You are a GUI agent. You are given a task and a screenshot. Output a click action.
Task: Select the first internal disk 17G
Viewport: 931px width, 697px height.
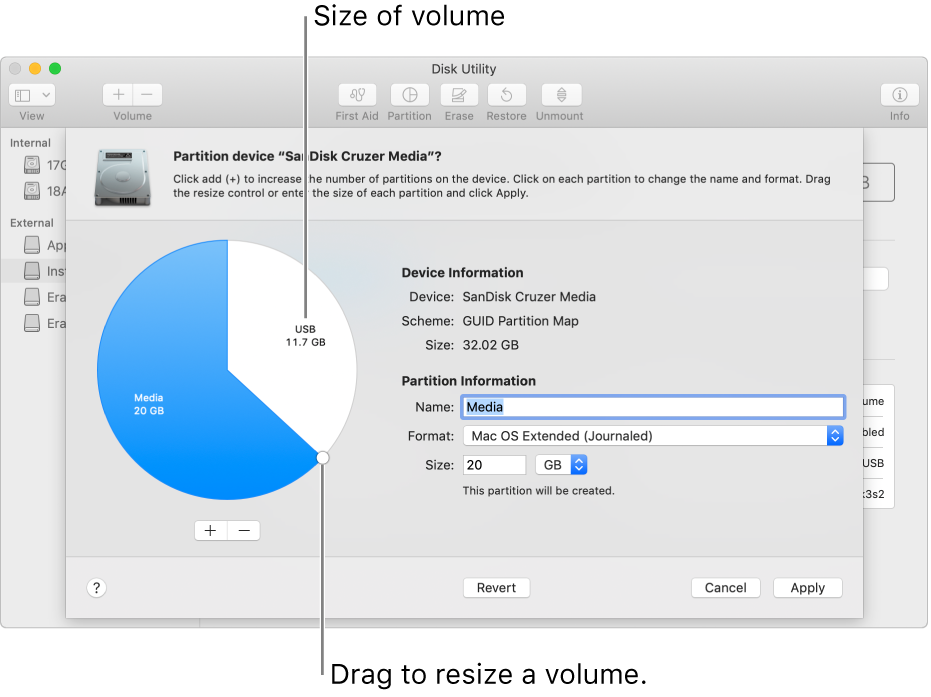(x=45, y=165)
